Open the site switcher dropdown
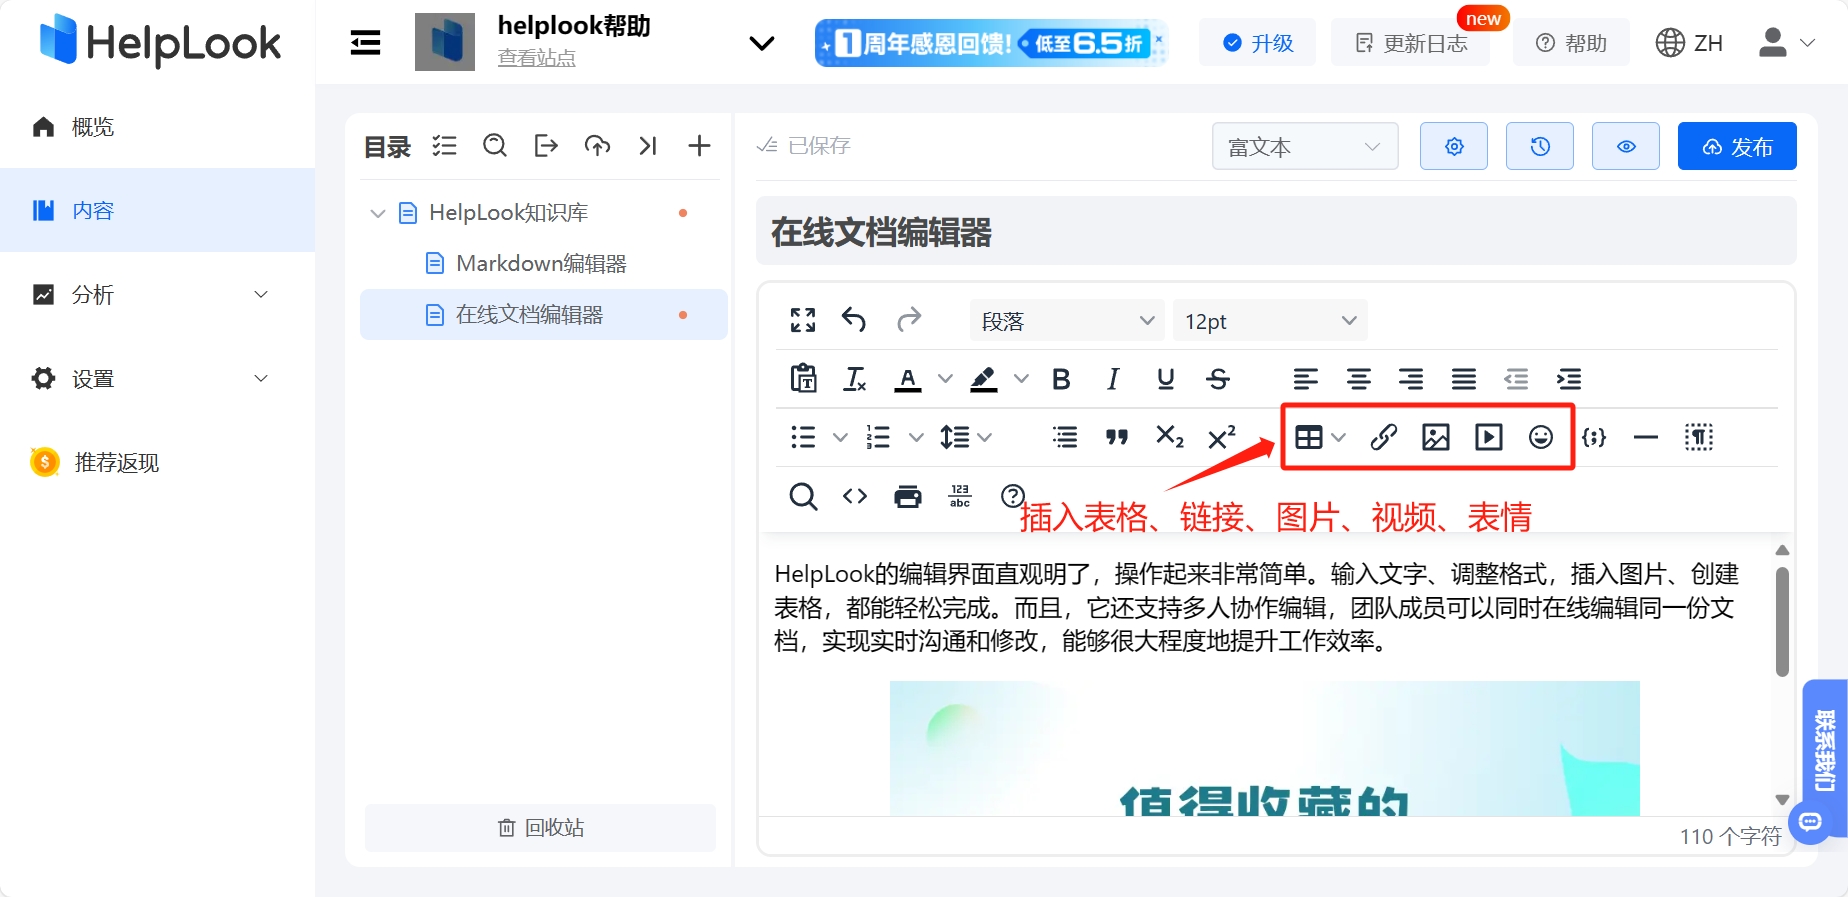The image size is (1848, 897). (x=762, y=43)
